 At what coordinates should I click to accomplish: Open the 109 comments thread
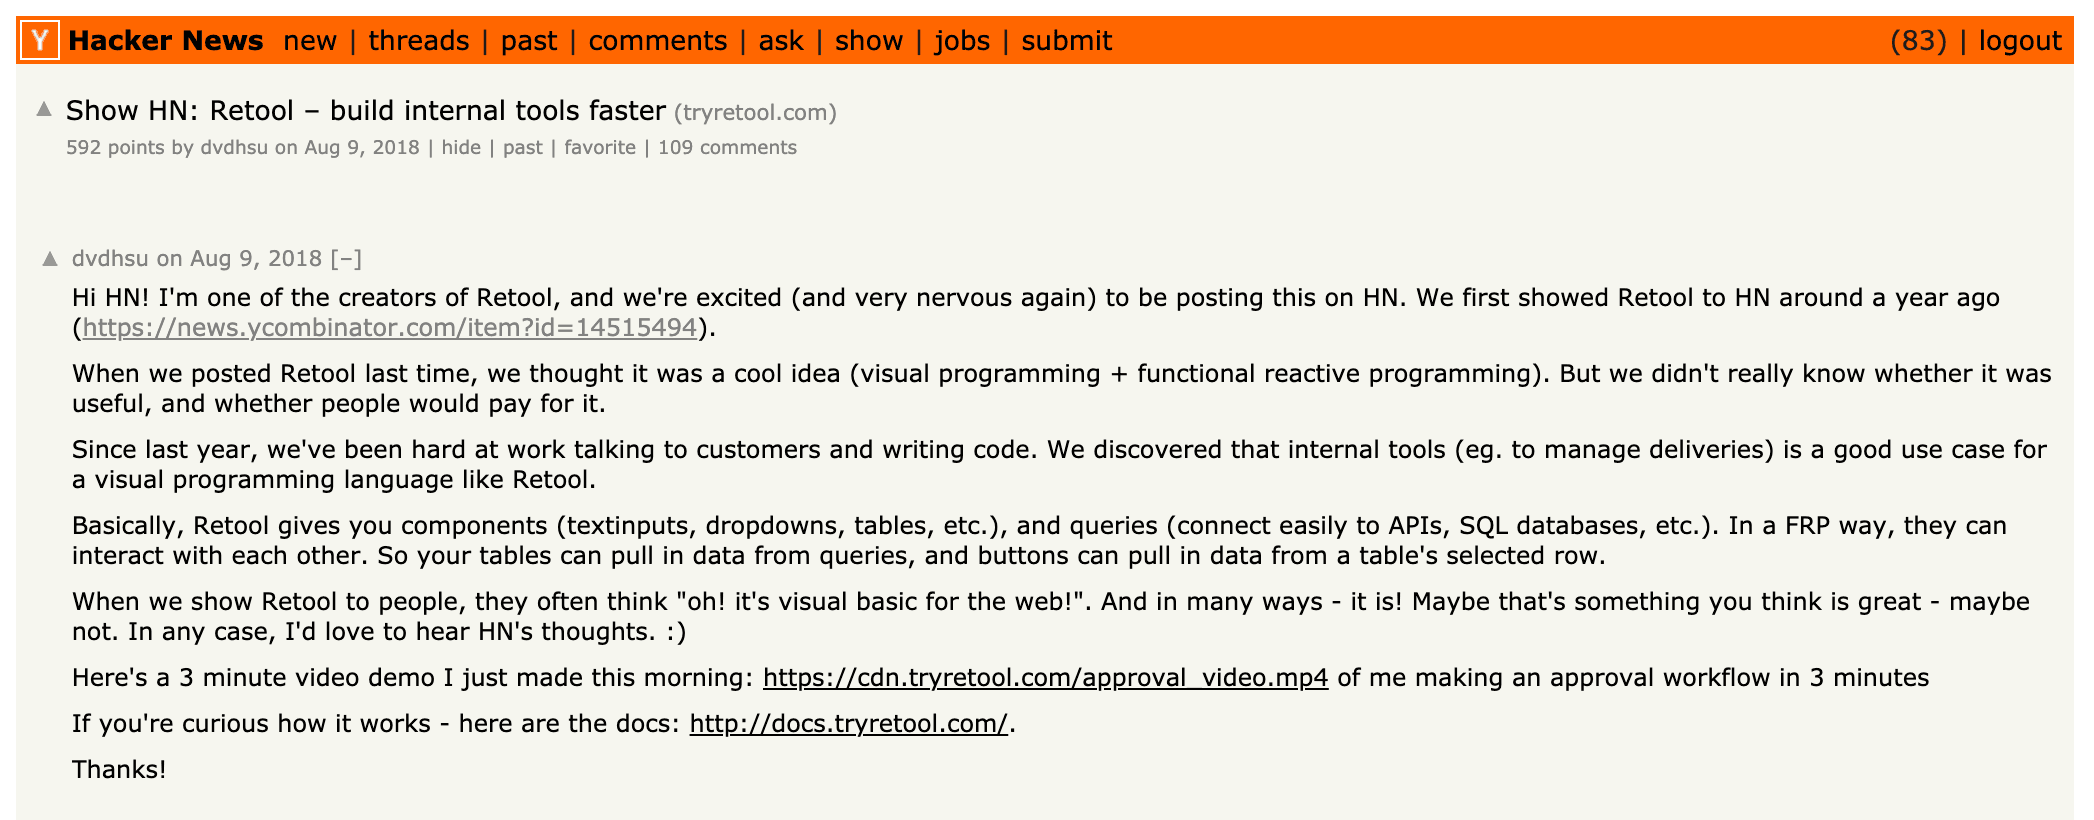pos(726,146)
